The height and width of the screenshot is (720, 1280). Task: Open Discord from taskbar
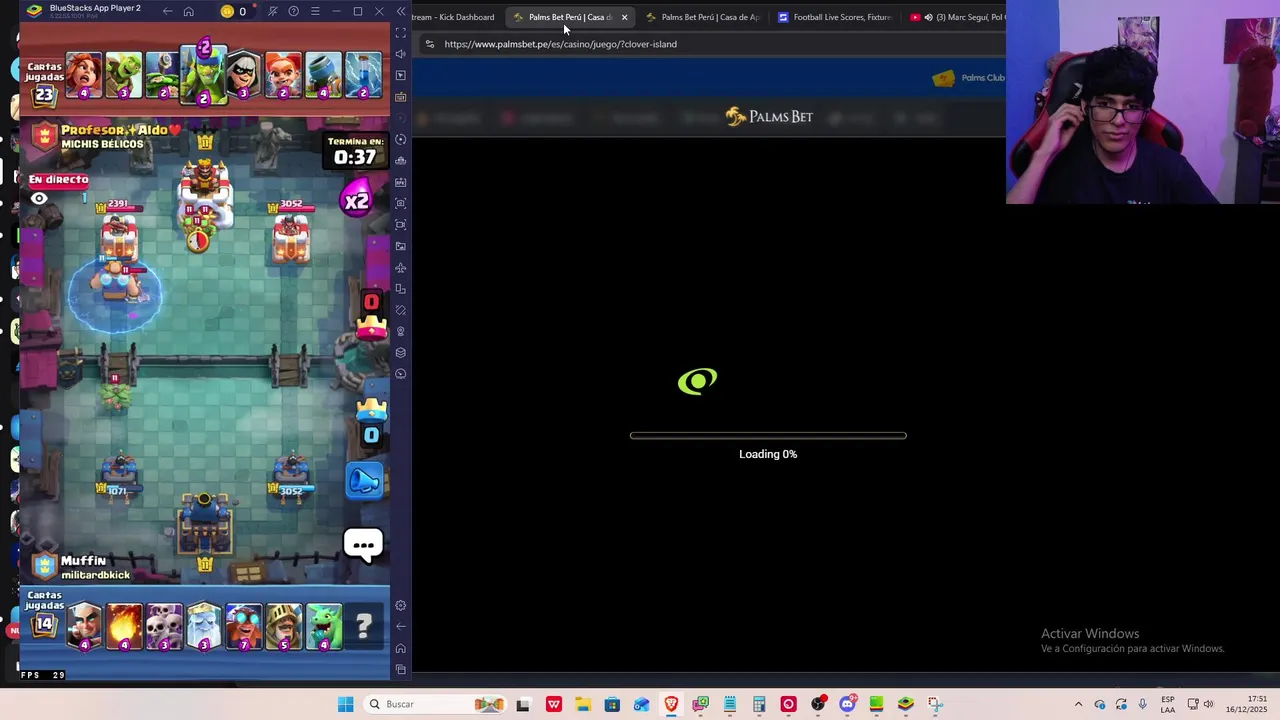point(847,704)
